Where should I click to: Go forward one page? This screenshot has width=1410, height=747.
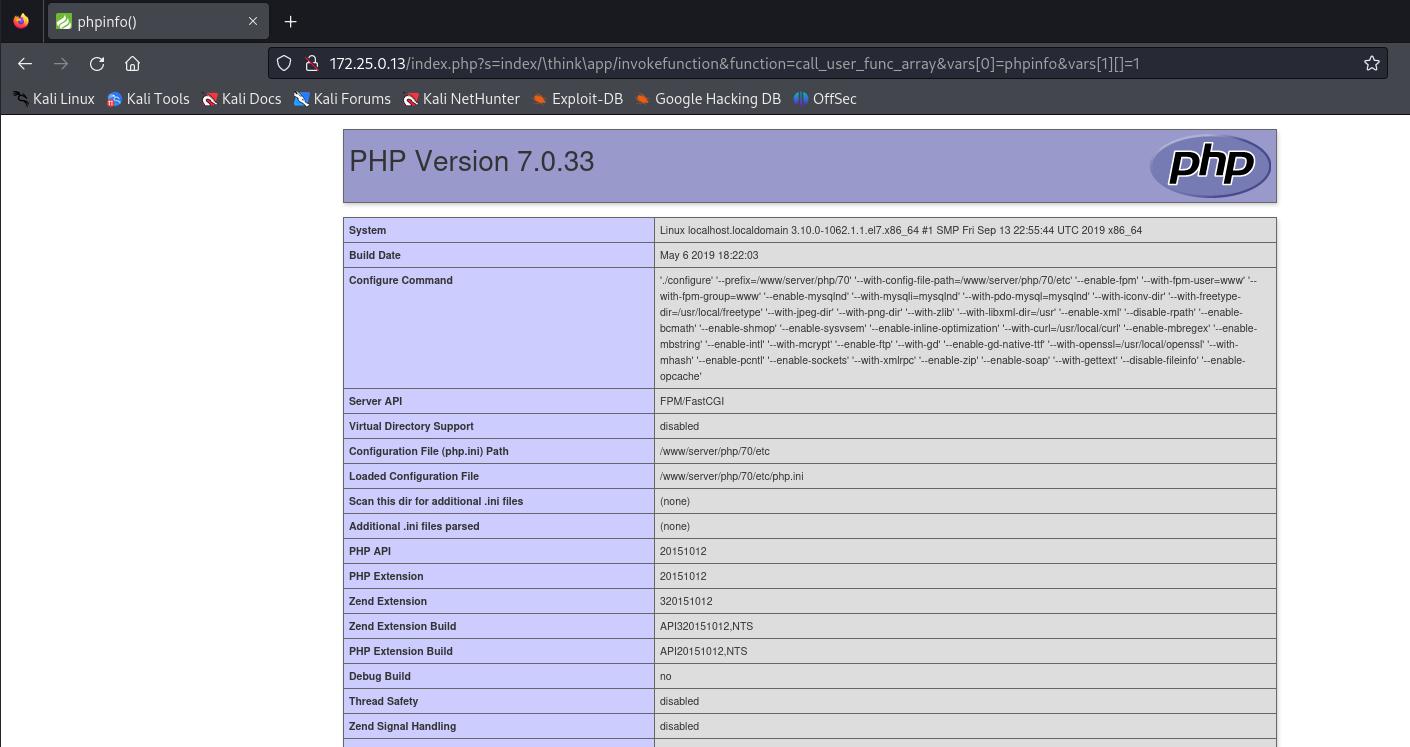click(61, 63)
